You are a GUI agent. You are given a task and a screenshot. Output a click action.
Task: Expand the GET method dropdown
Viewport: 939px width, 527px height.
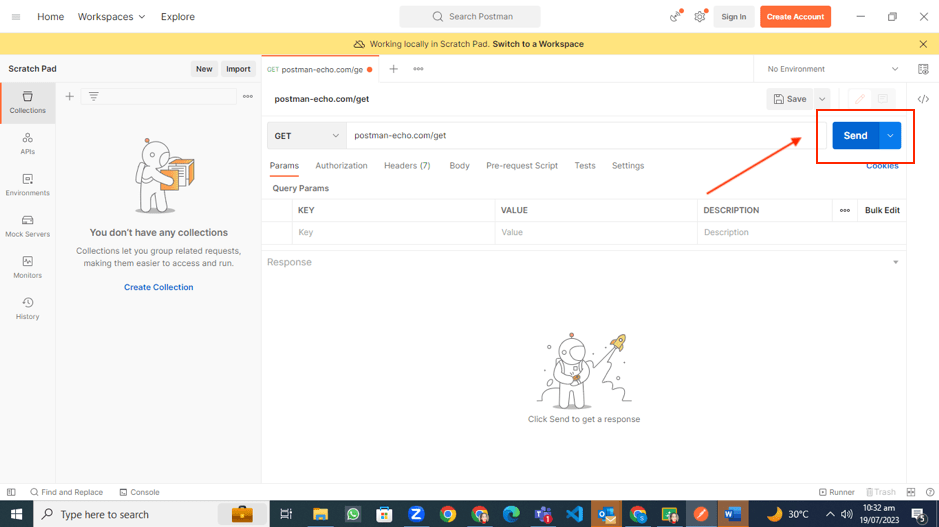click(x=306, y=136)
